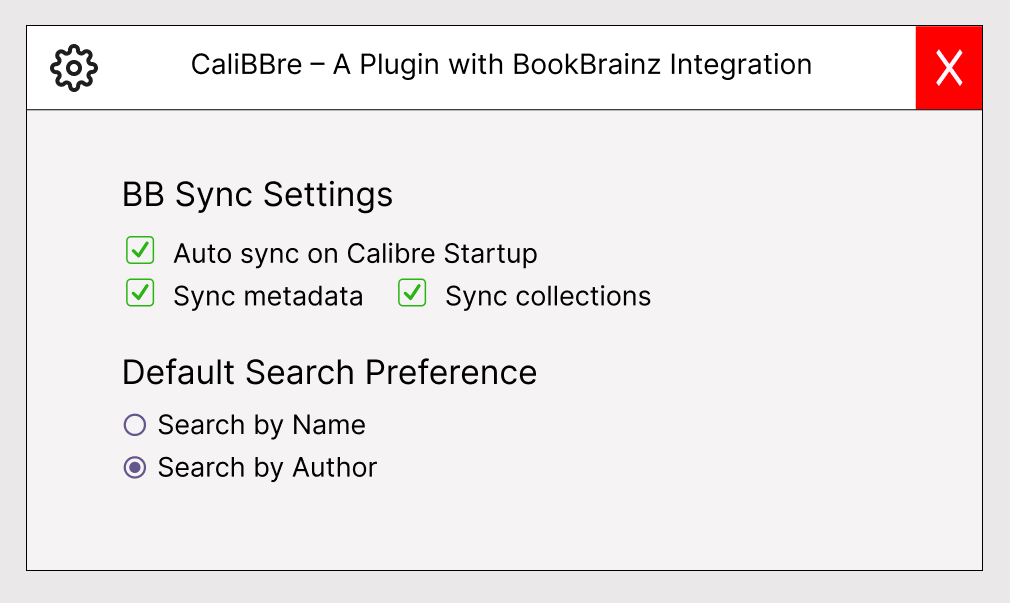Toggle the Sync metadata checkbox

pyautogui.click(x=140, y=292)
